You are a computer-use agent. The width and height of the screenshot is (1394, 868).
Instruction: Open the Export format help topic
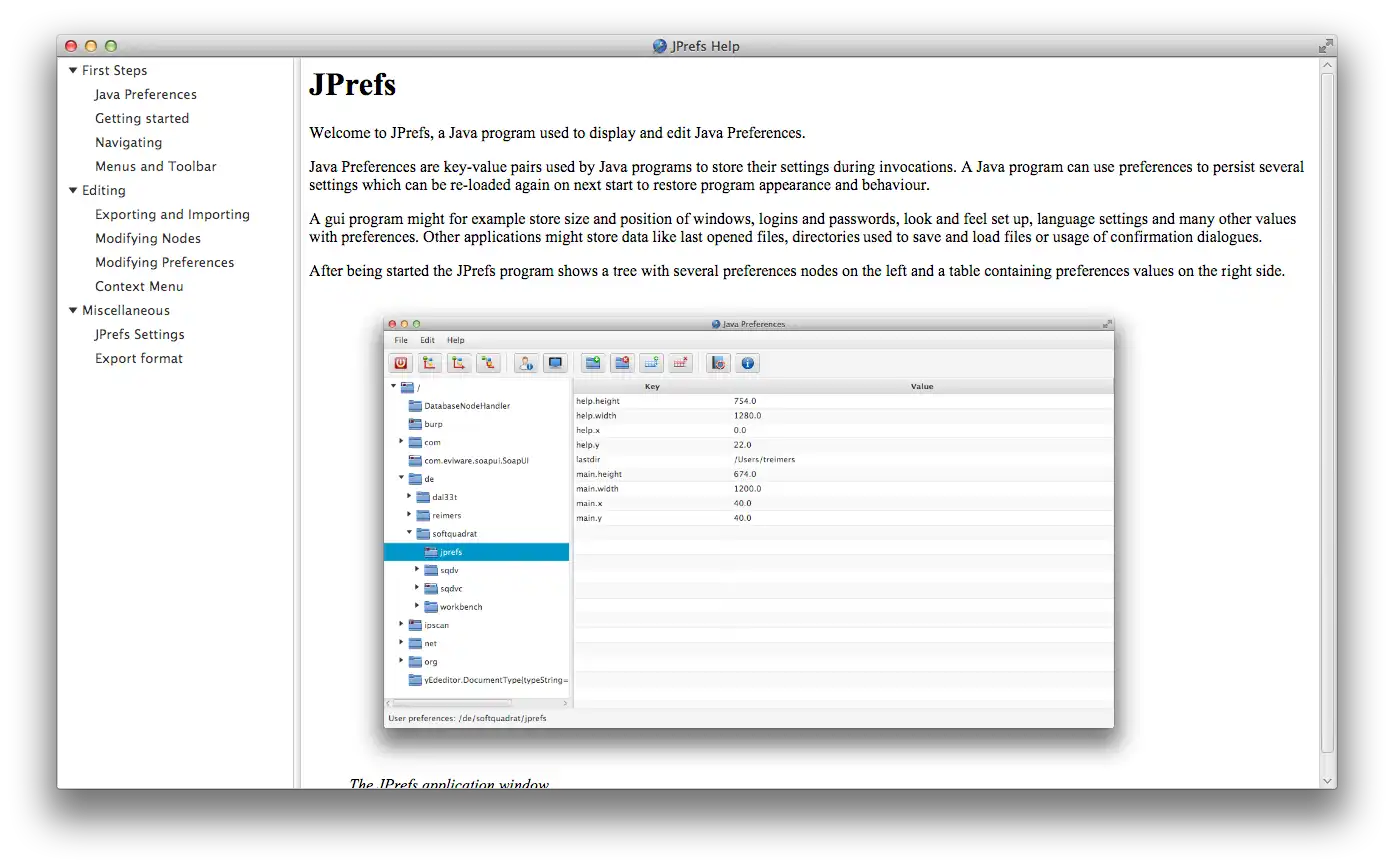[139, 358]
